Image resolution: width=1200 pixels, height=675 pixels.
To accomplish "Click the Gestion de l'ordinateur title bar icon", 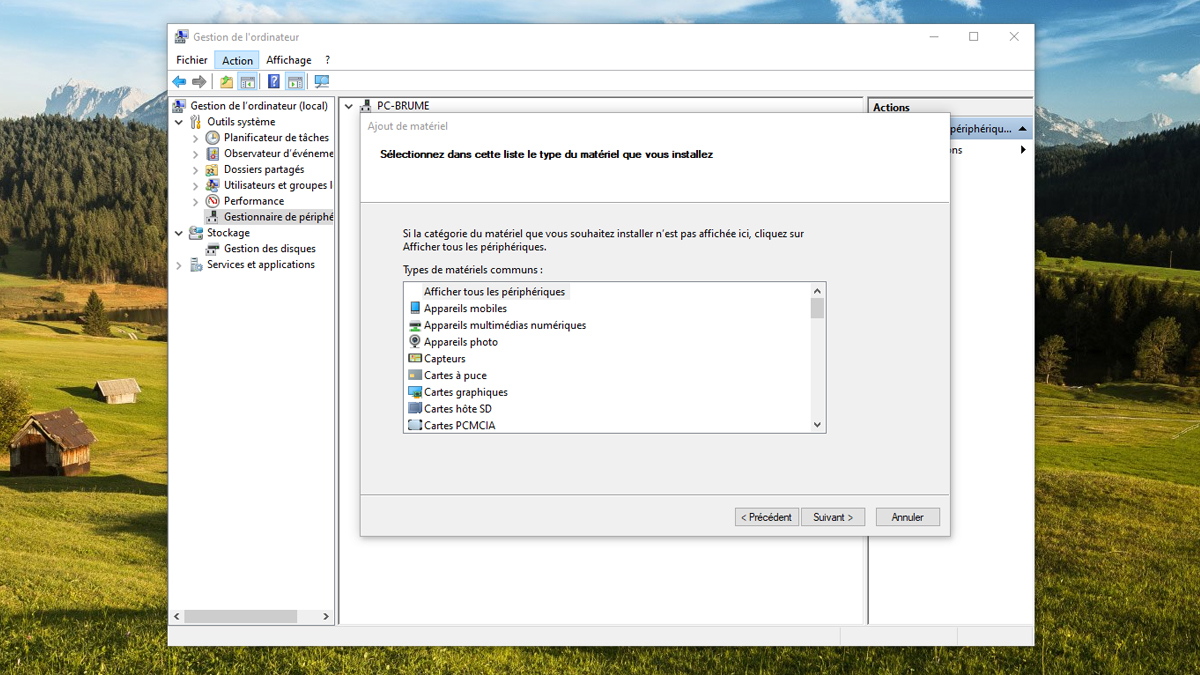I will point(181,37).
